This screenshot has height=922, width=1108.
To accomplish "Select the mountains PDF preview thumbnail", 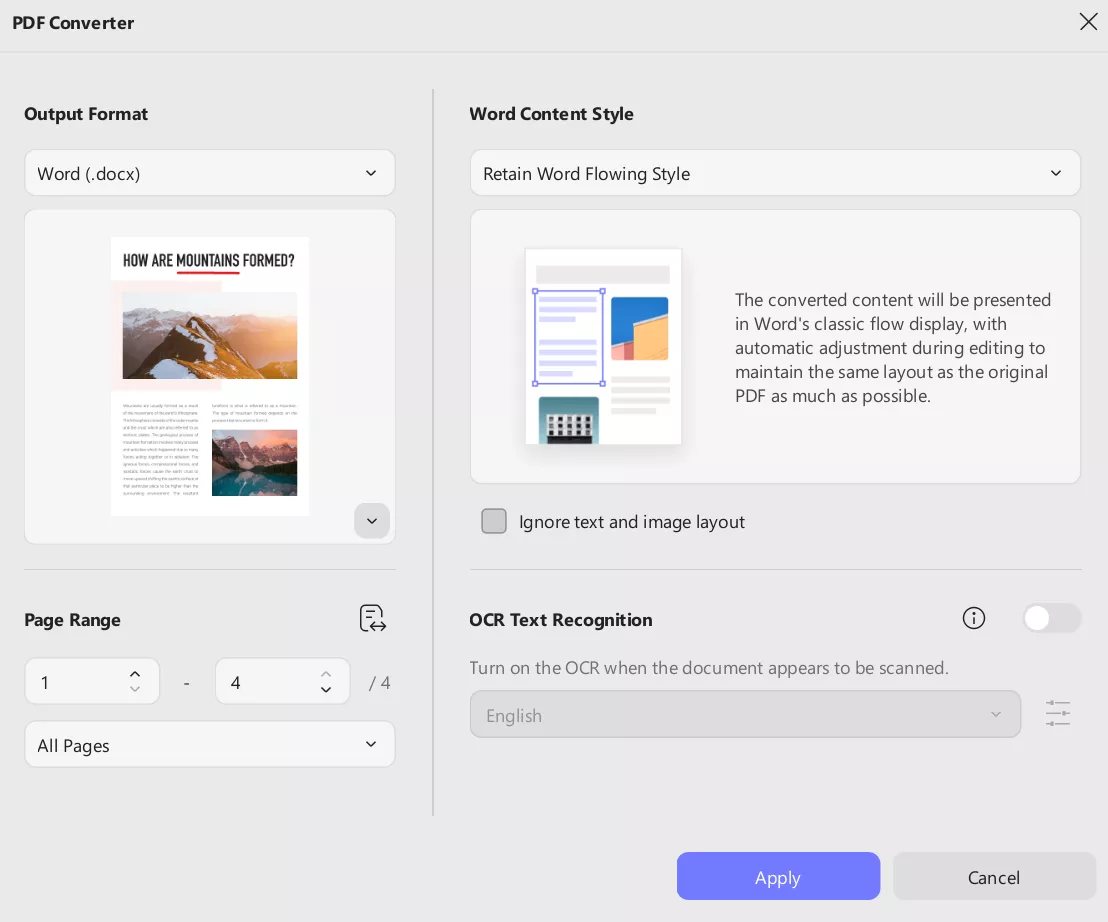I will (x=209, y=377).
